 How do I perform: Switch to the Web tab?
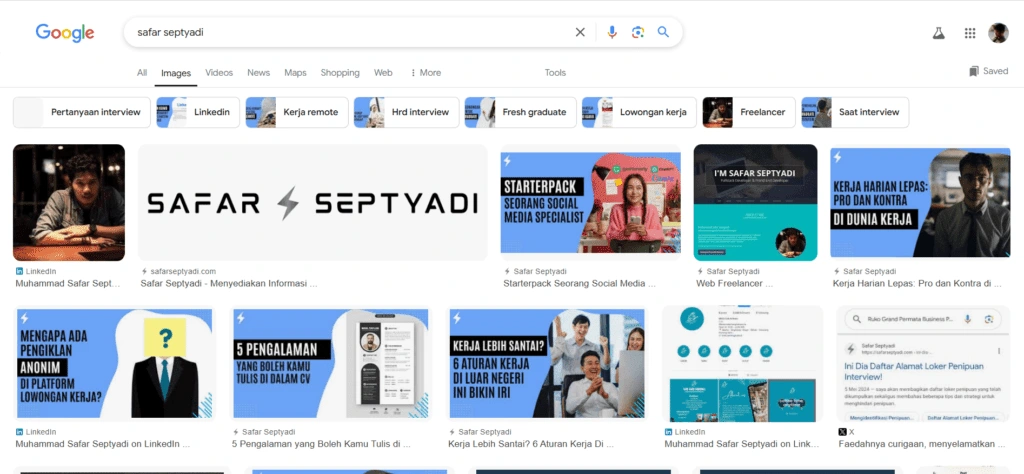[x=383, y=72]
